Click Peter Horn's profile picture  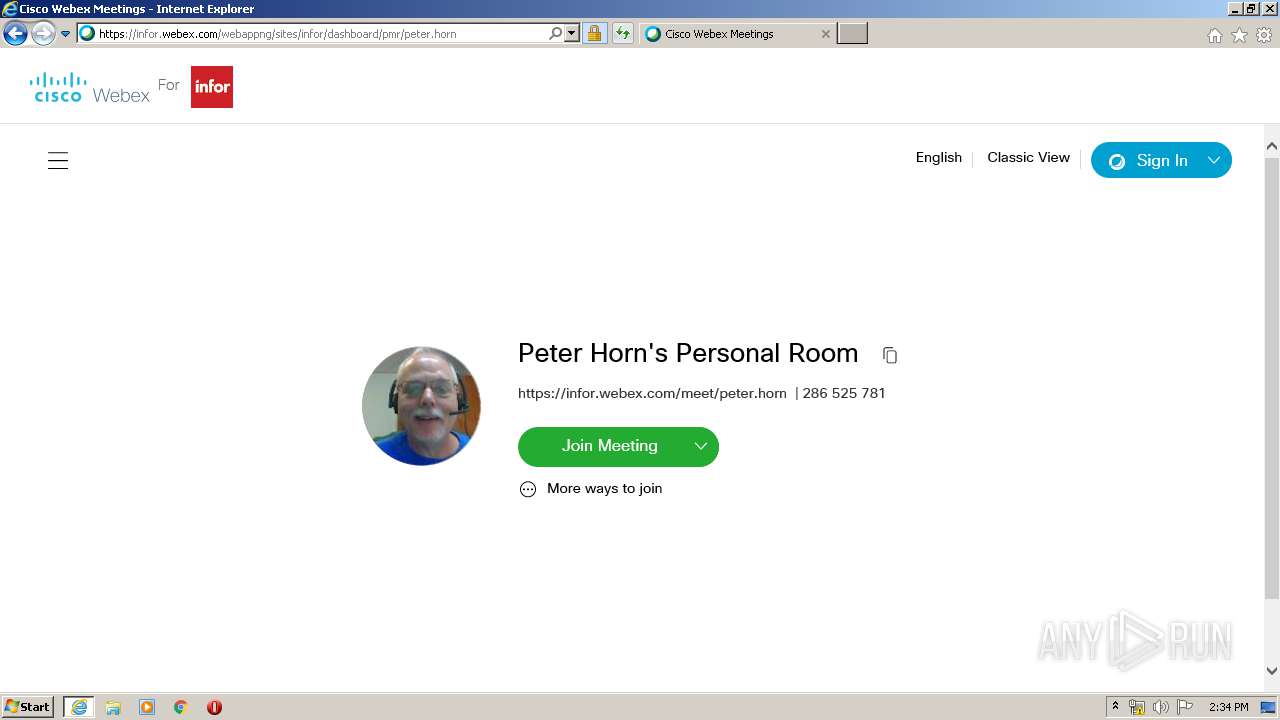pos(421,406)
